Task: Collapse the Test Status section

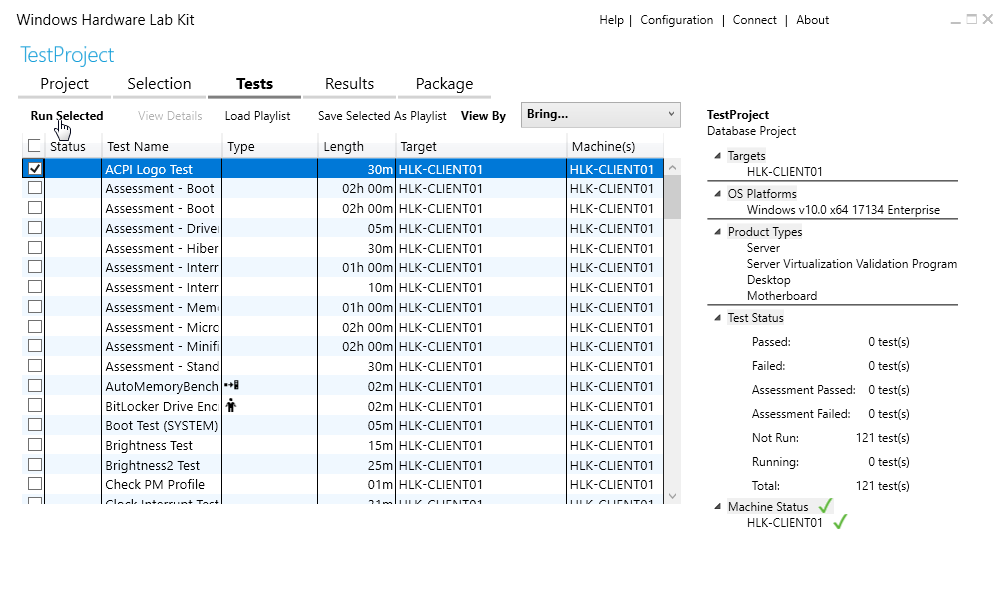Action: [x=718, y=317]
